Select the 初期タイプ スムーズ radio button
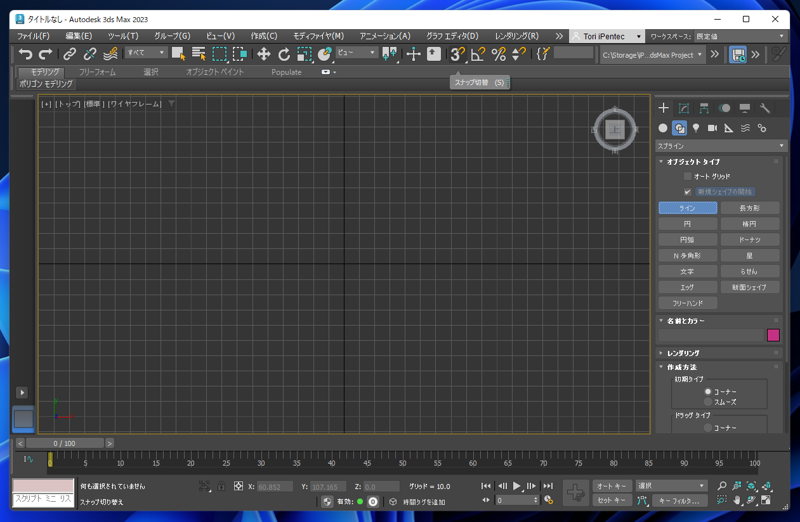Viewport: 800px width, 522px height. (708, 402)
